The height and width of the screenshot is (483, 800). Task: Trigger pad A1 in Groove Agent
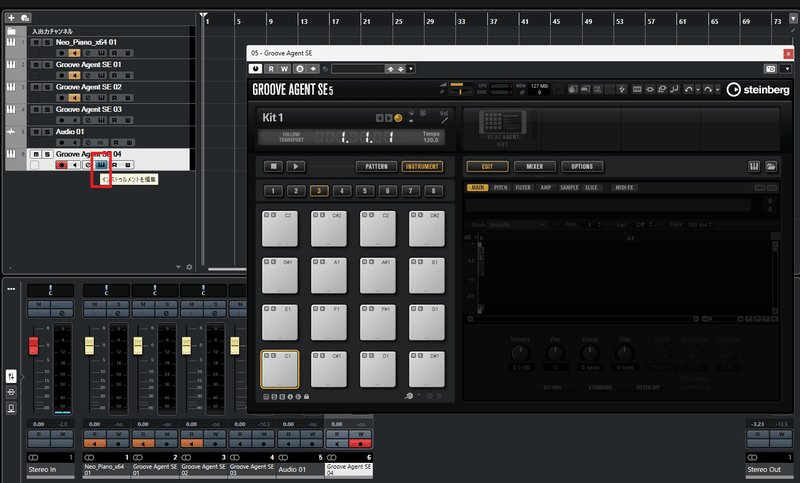tap(329, 275)
